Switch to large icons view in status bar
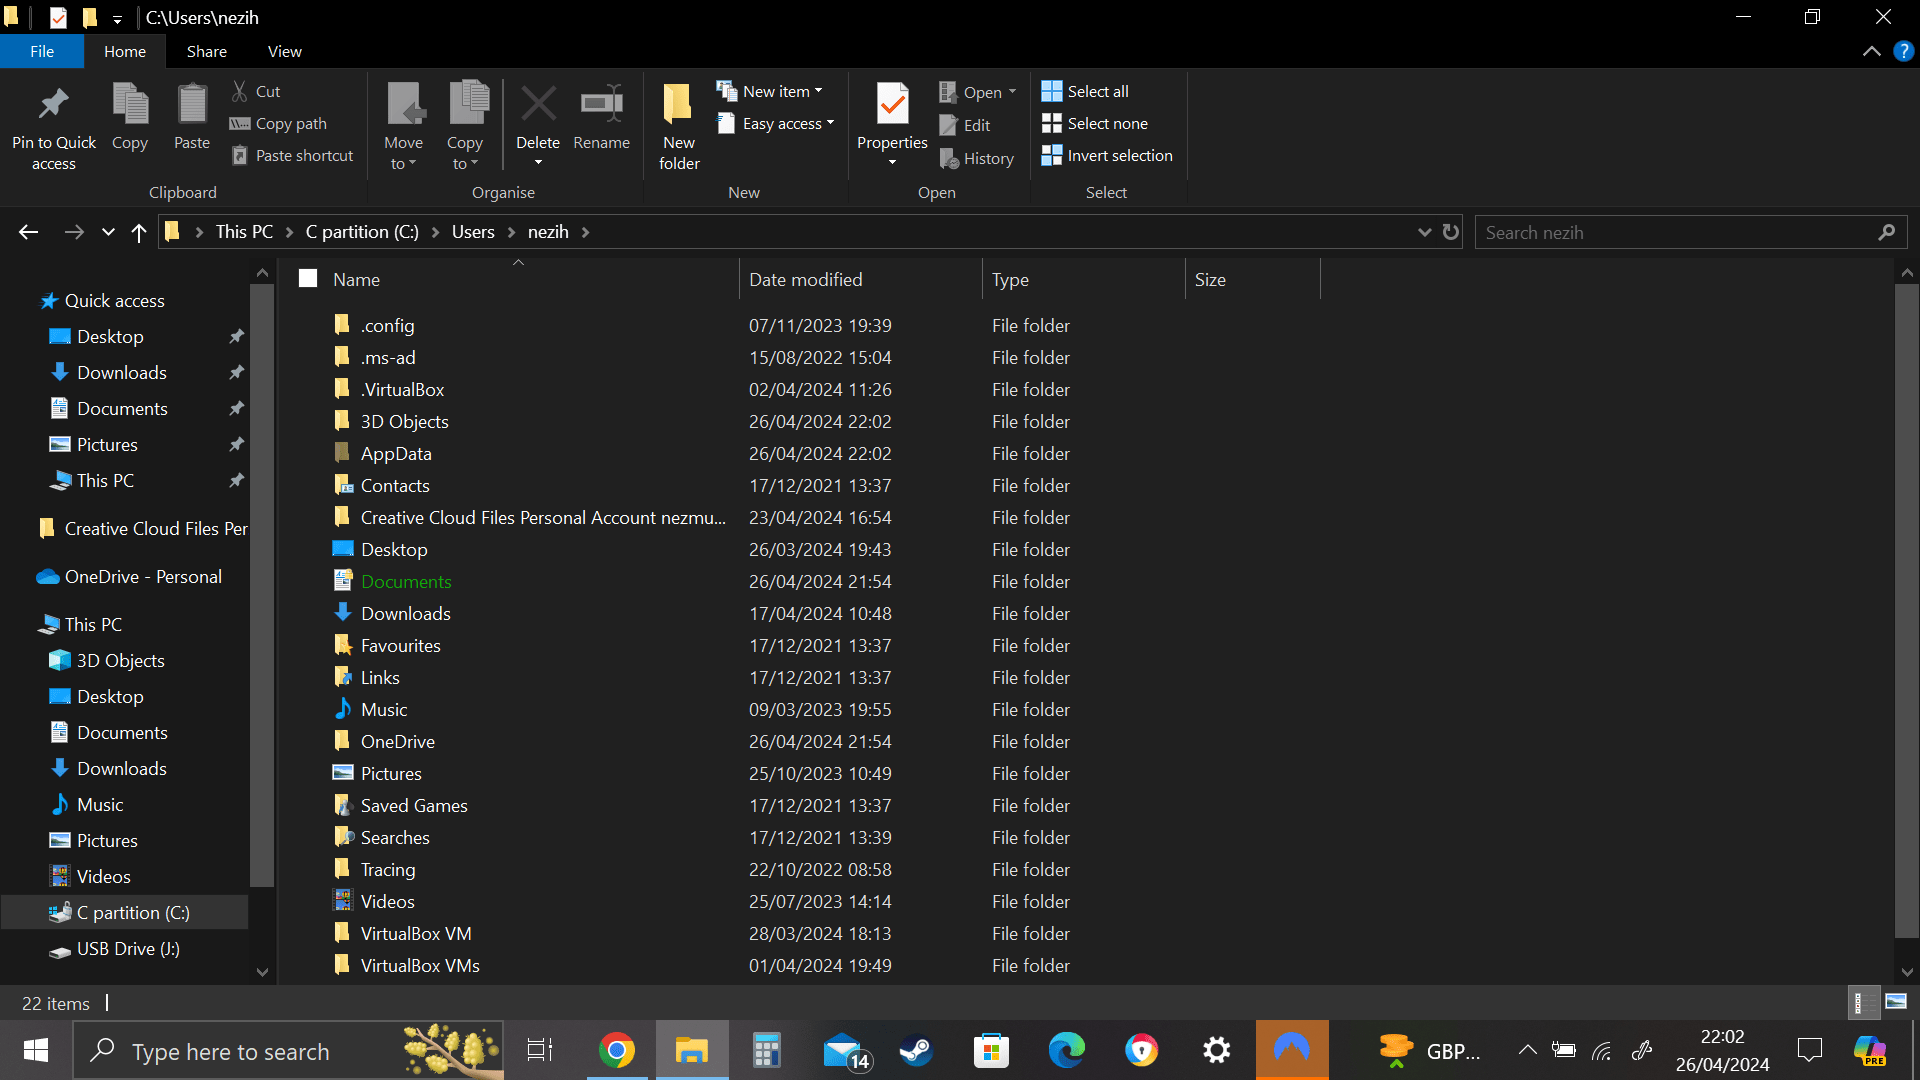The width and height of the screenshot is (1920, 1080). click(x=1896, y=1002)
